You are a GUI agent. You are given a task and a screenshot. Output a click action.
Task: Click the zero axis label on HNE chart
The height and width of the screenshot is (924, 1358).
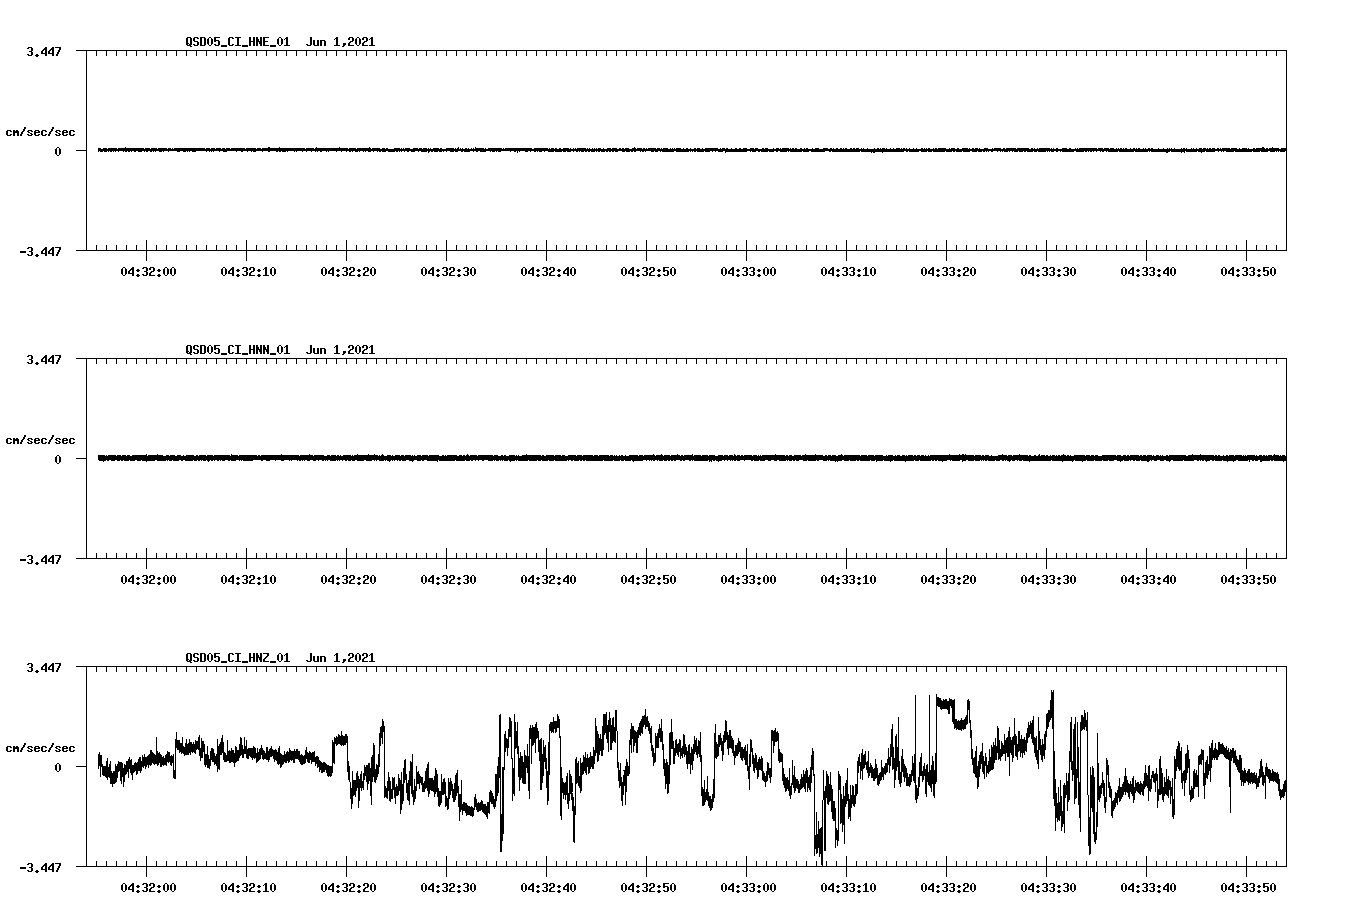(x=58, y=151)
